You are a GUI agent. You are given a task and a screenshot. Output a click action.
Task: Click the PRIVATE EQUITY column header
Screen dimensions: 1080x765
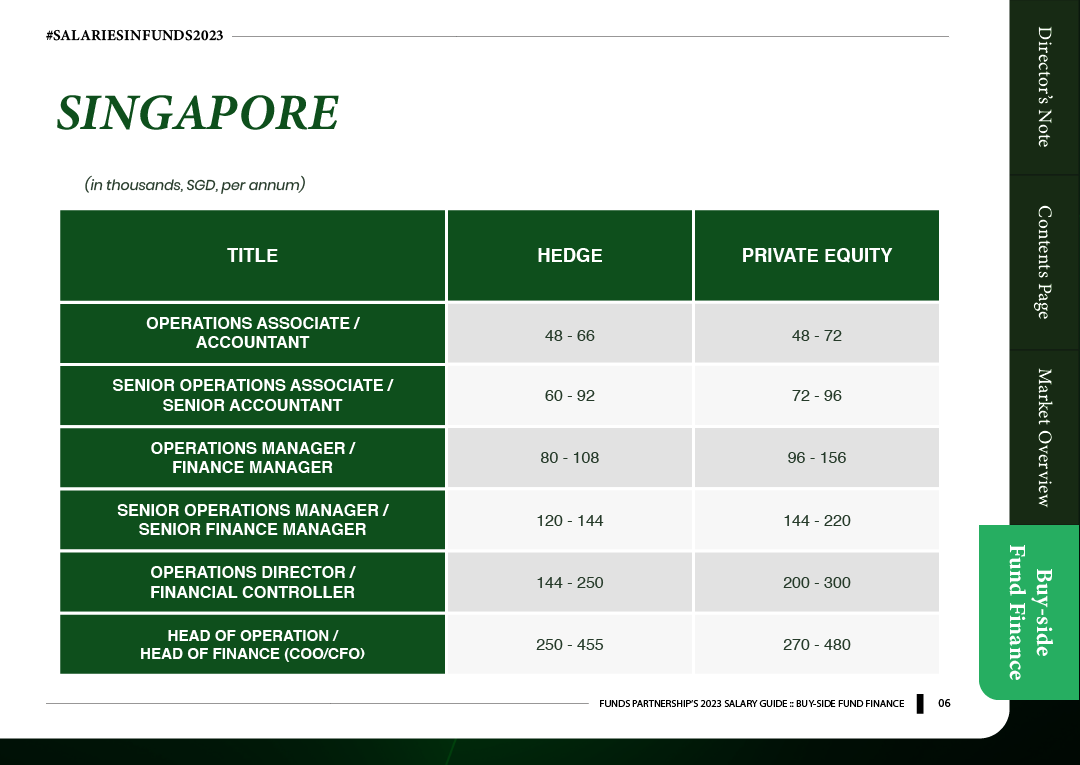[x=817, y=255]
